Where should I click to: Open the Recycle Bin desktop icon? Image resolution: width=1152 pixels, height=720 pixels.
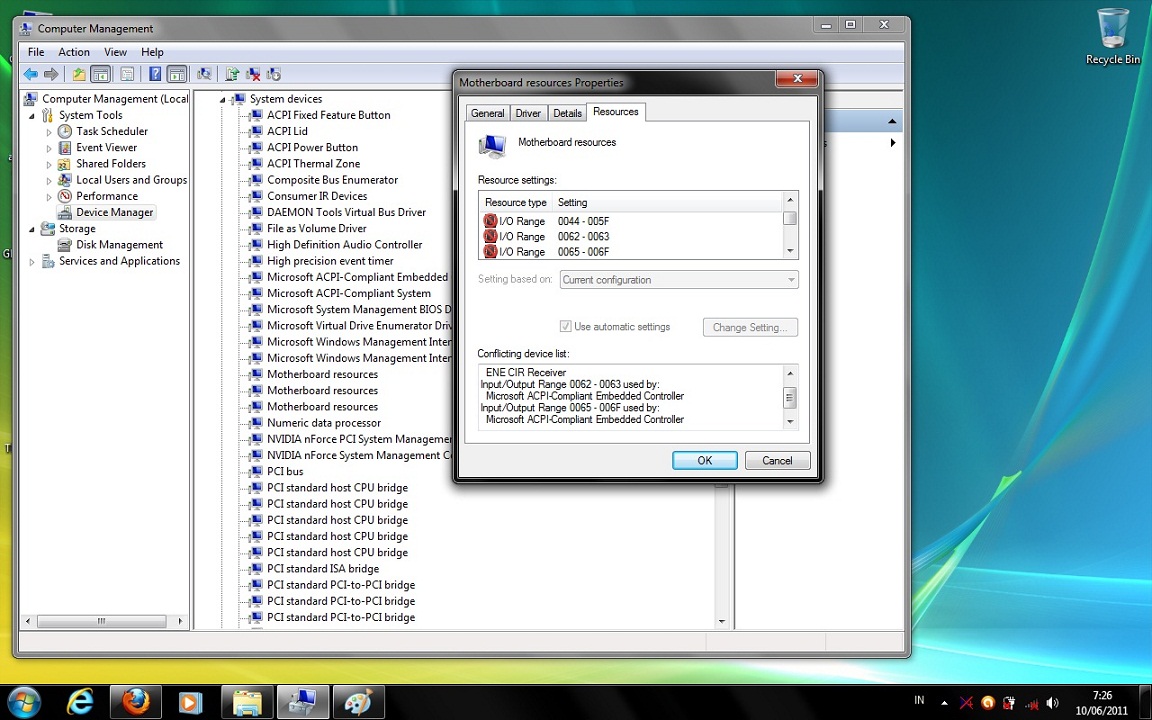coord(1112,36)
